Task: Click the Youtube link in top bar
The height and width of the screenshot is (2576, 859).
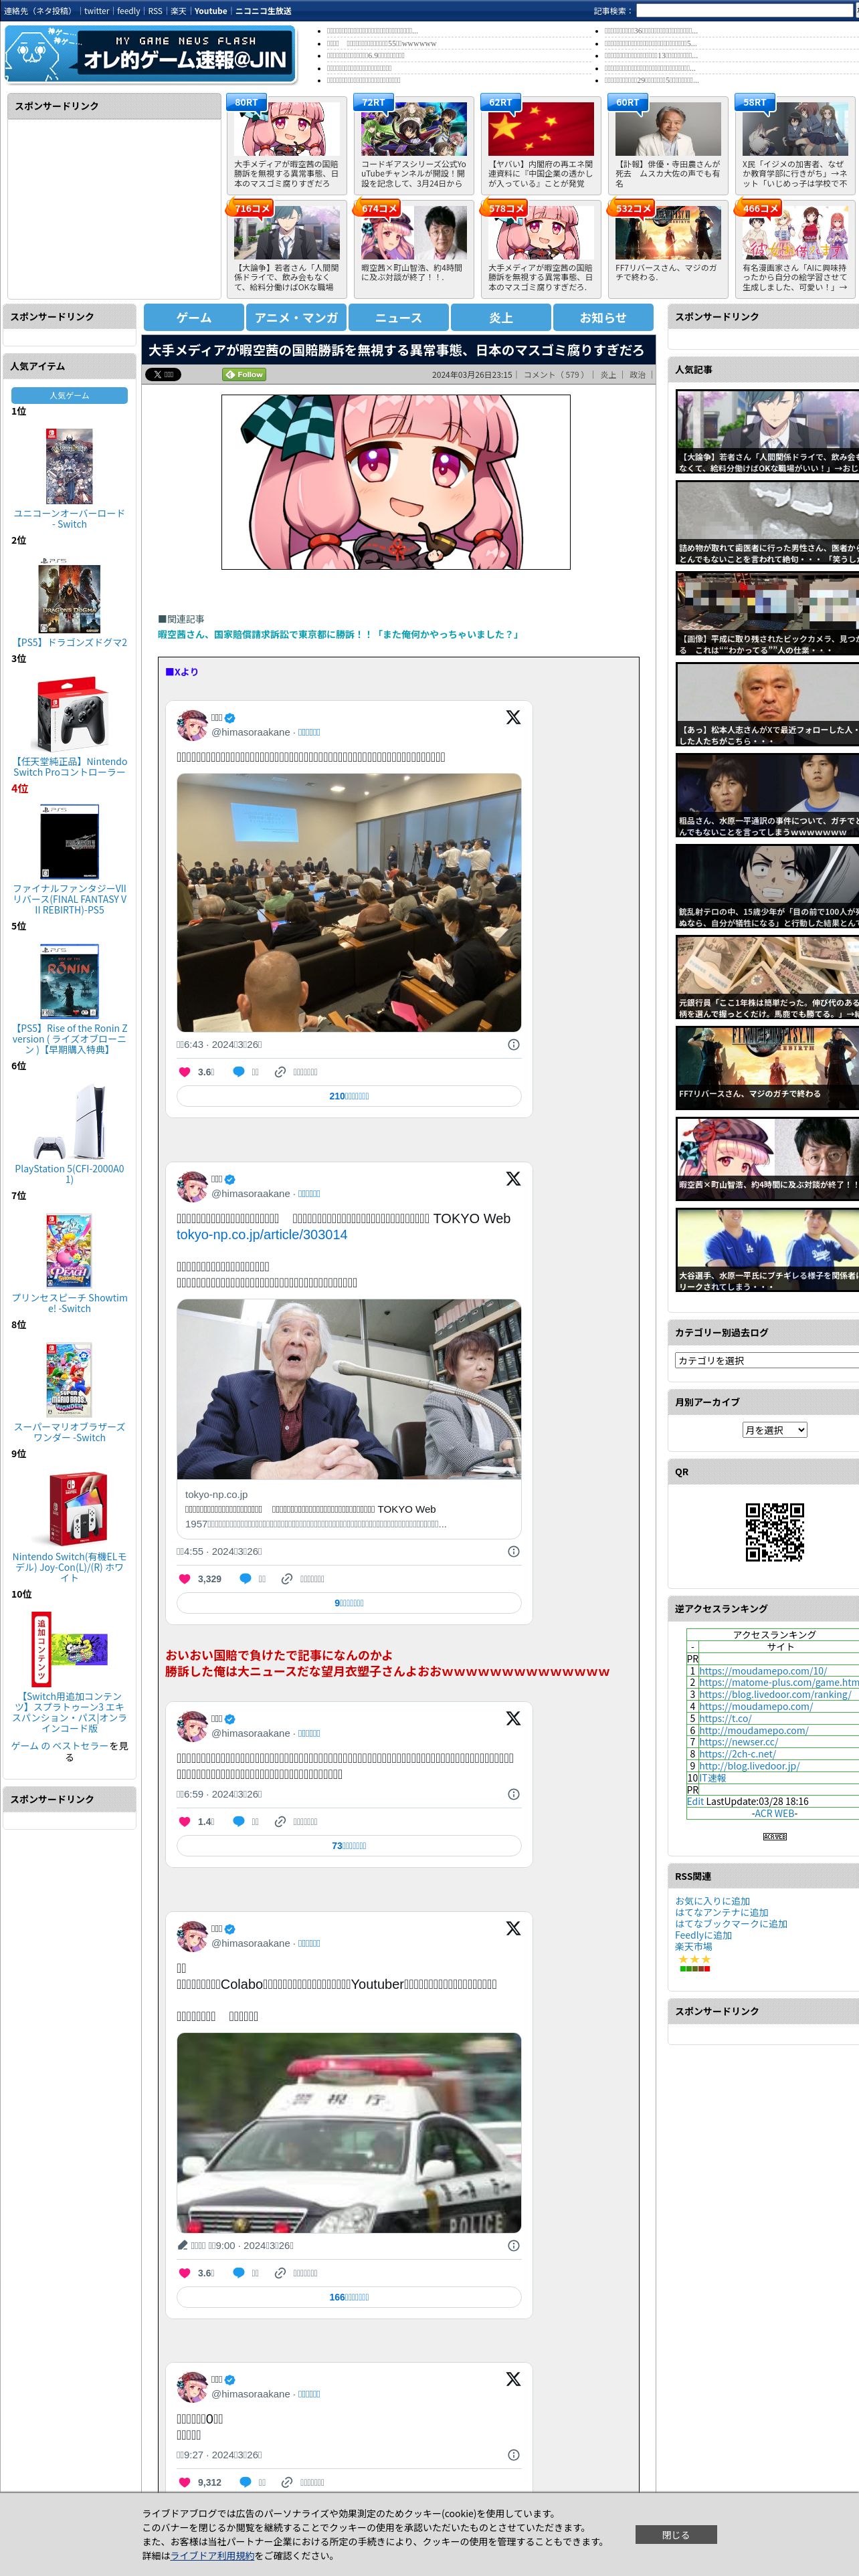Action: point(210,11)
